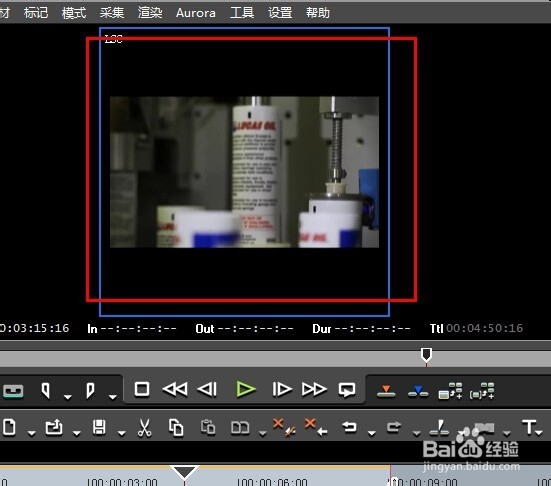This screenshot has width=551, height=486.
Task: Click the Replace clip icon
Action: [240, 428]
